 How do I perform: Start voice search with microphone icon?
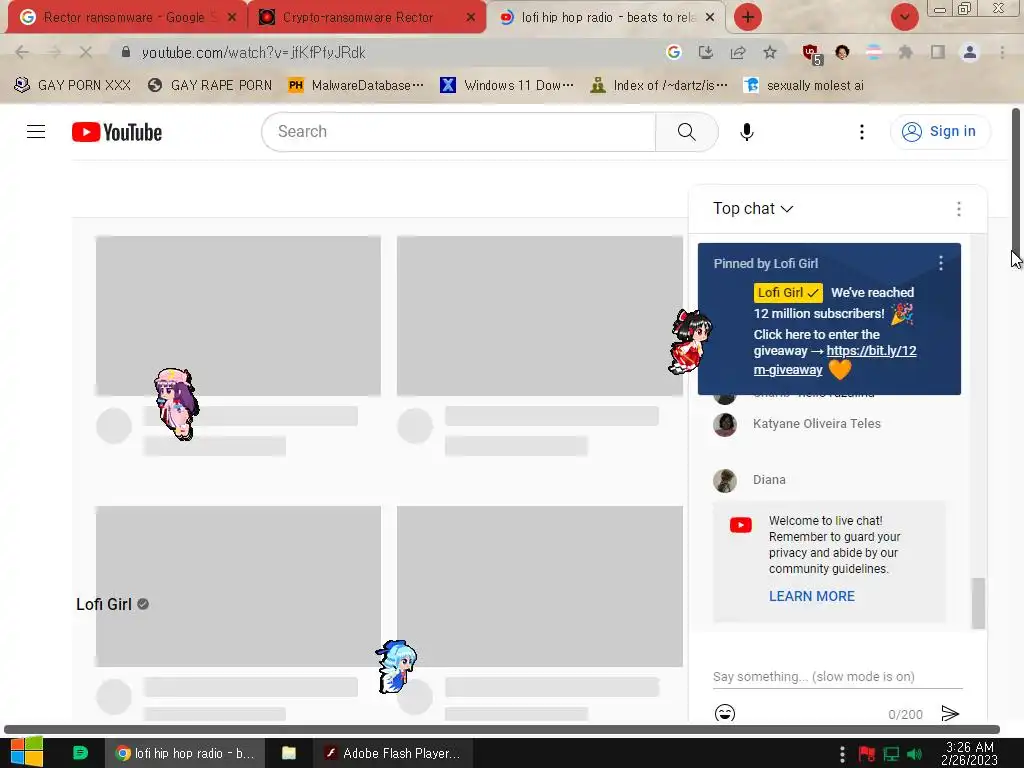[746, 132]
